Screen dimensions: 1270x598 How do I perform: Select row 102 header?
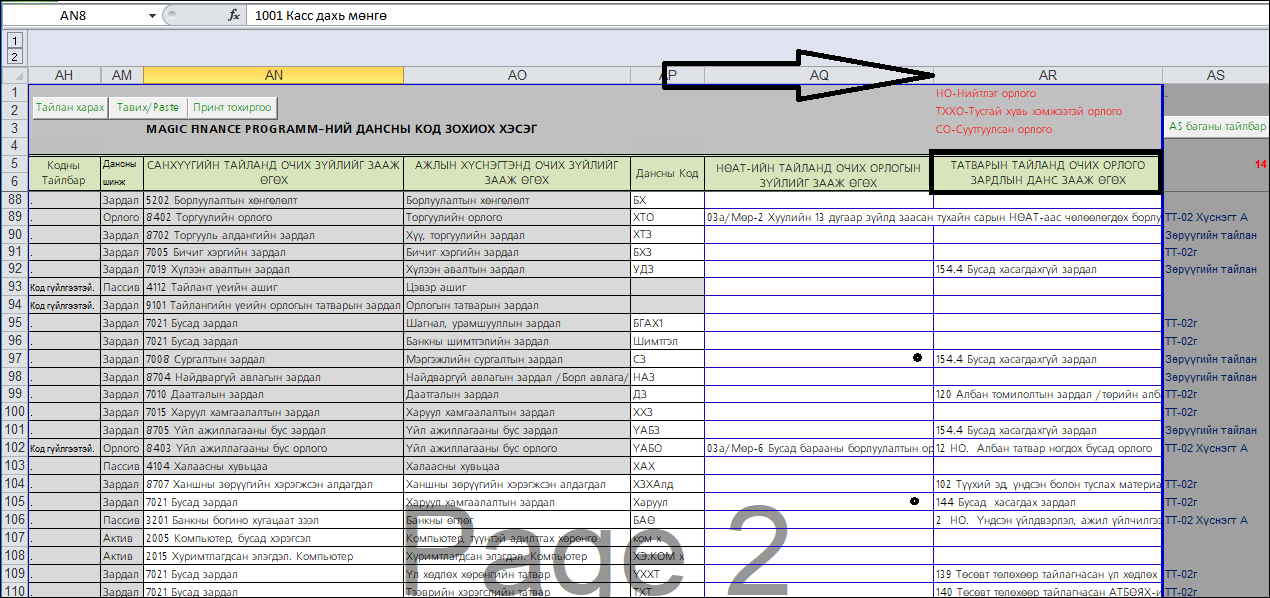[x=14, y=449]
